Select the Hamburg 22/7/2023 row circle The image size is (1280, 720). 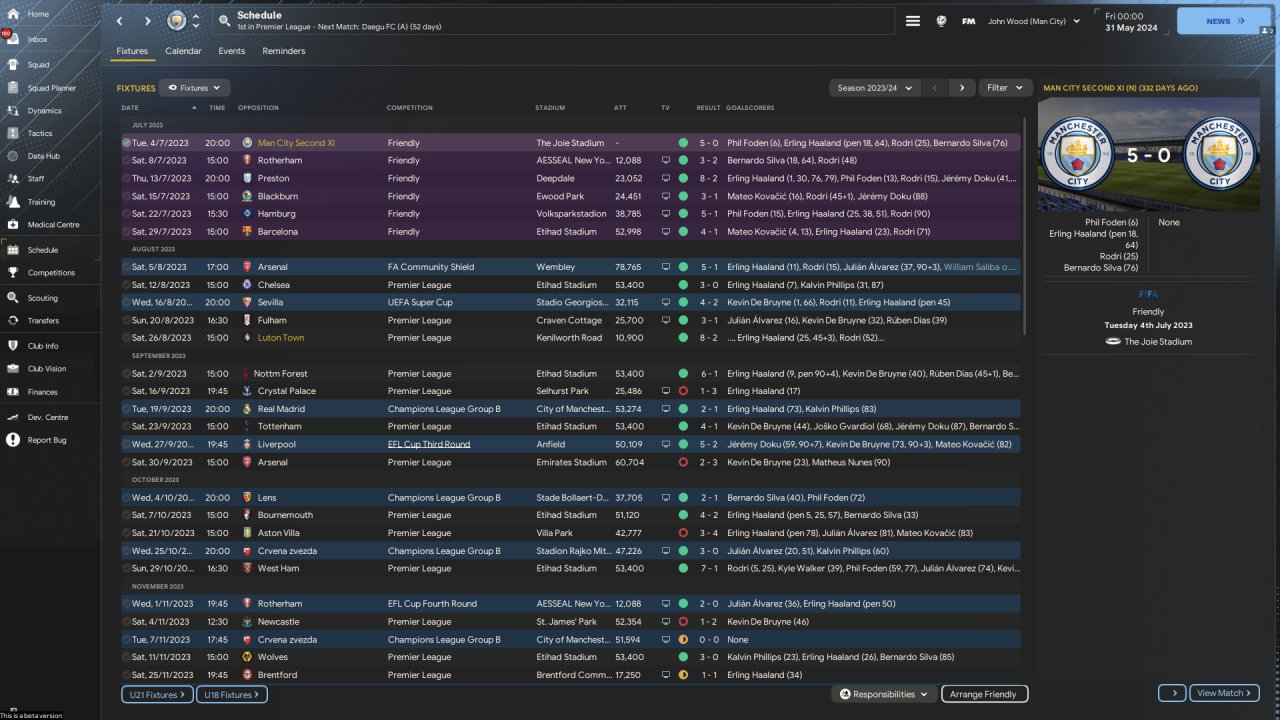[126, 214]
